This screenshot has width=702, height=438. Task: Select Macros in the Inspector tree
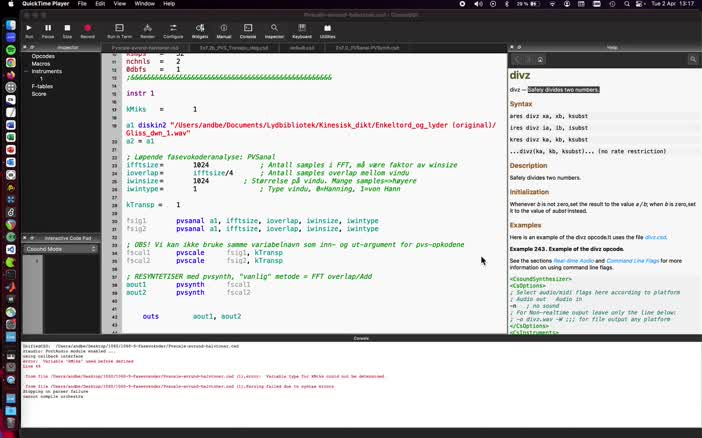pyautogui.click(x=41, y=64)
